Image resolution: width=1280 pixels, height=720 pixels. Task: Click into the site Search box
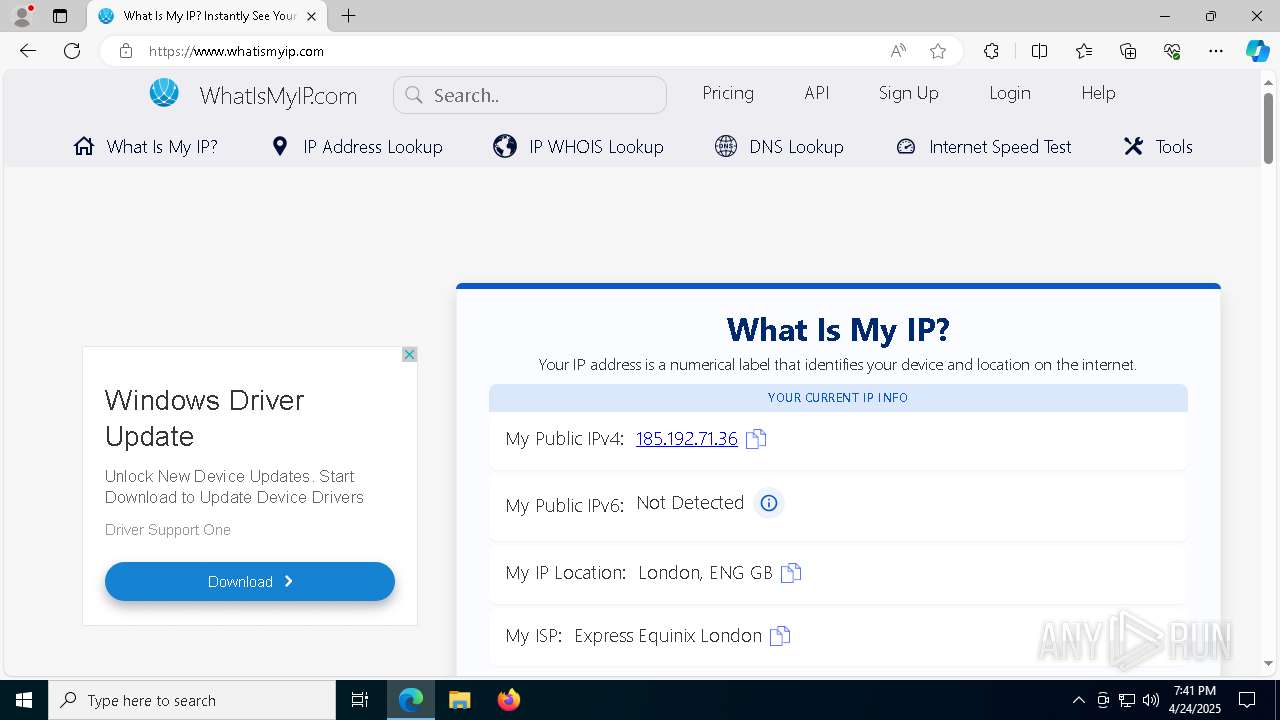pyautogui.click(x=530, y=95)
